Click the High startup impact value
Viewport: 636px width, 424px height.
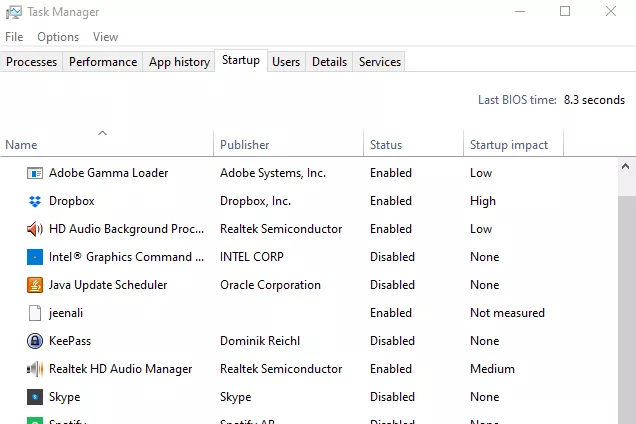[x=483, y=201]
